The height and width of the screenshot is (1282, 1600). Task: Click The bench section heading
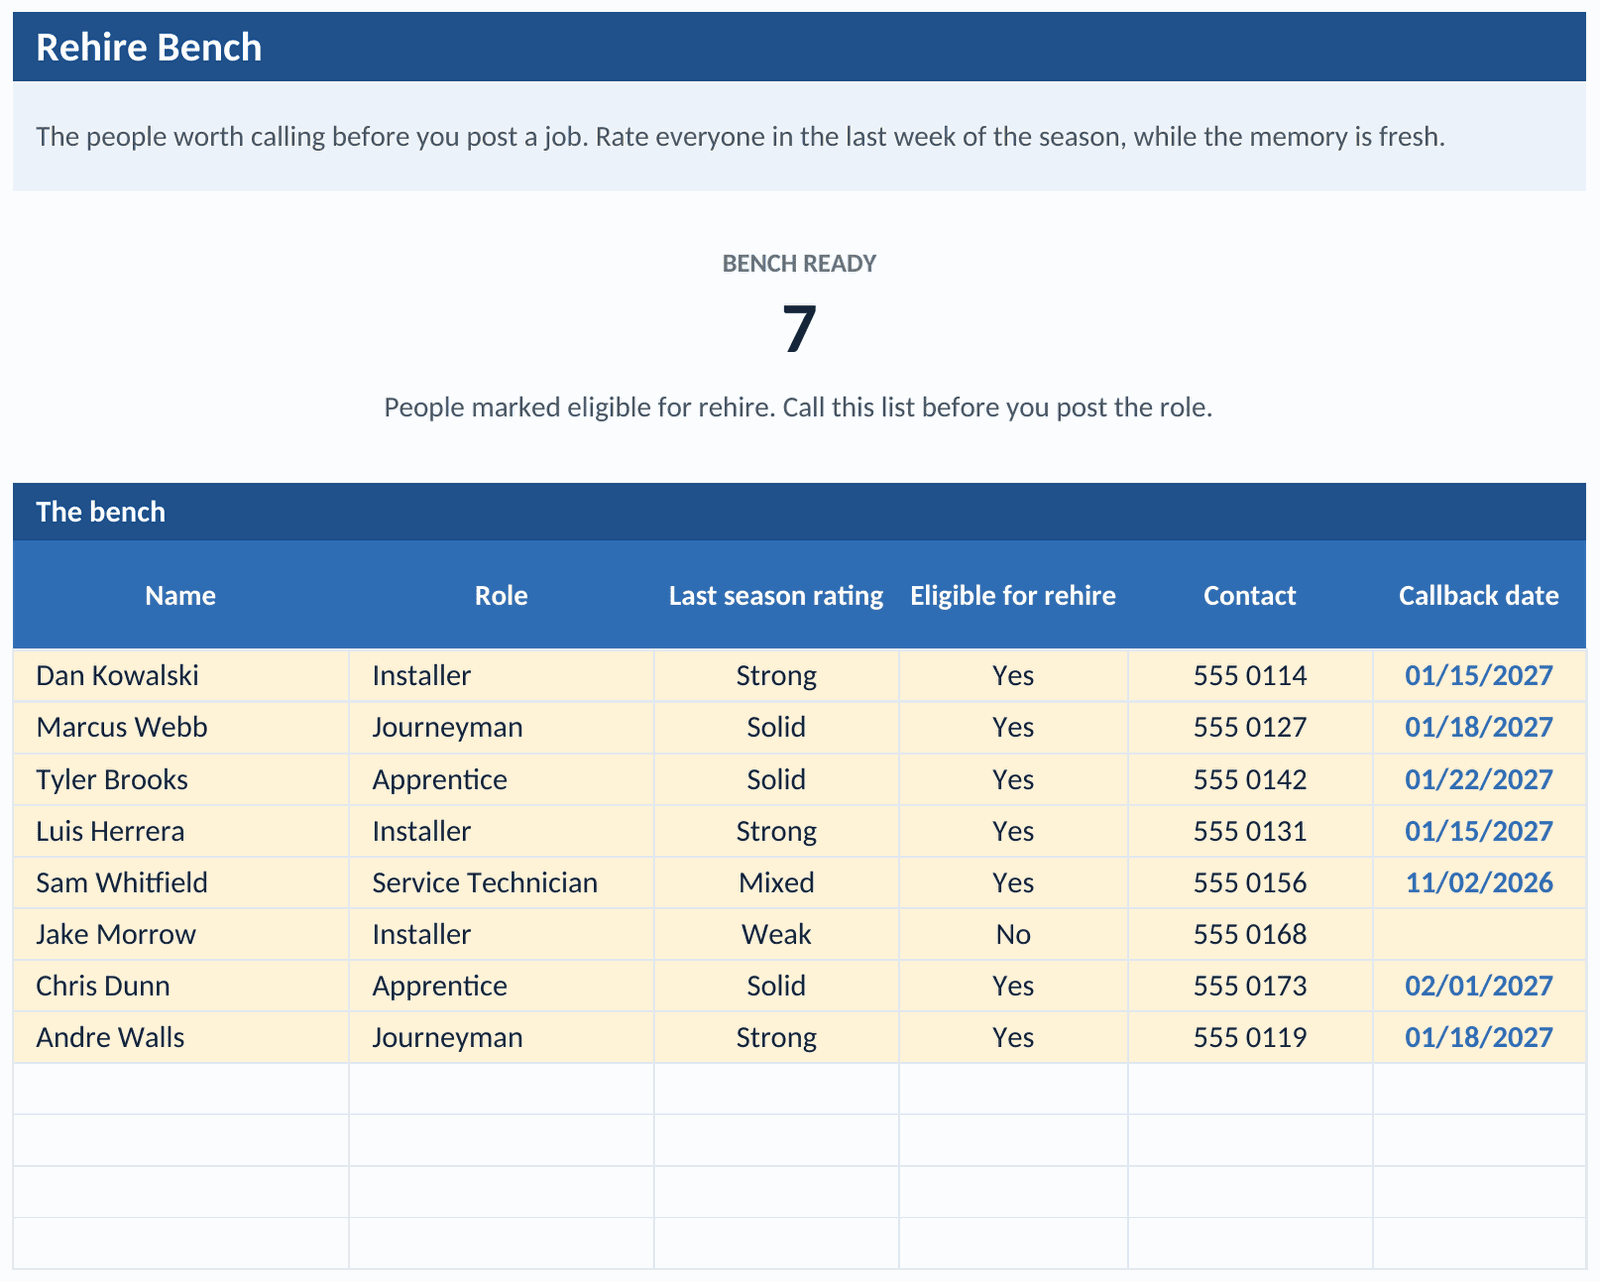[101, 512]
